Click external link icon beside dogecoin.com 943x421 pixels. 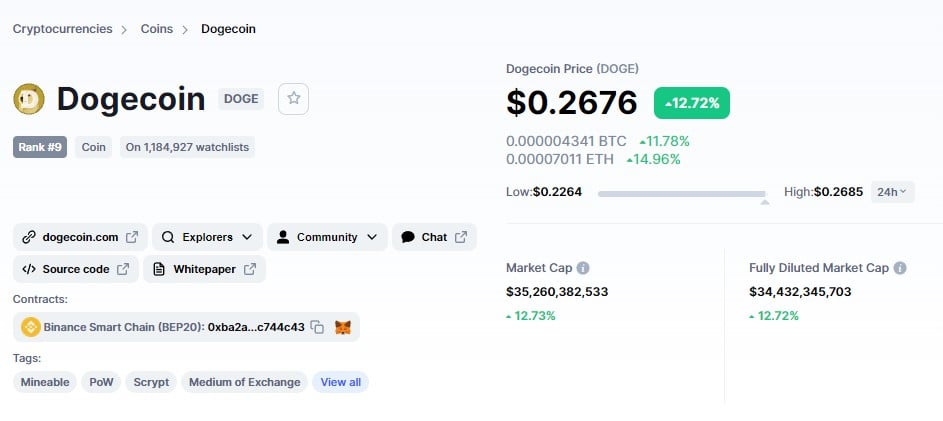(132, 237)
